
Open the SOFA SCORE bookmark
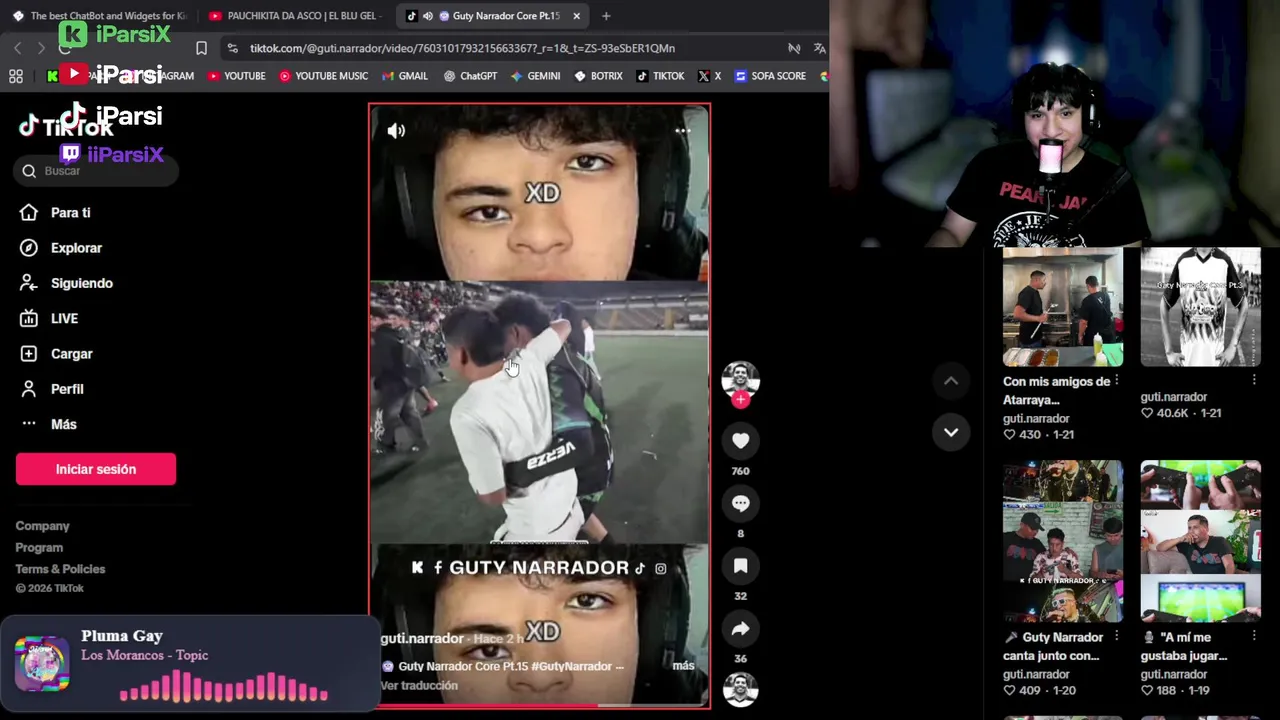[x=770, y=76]
